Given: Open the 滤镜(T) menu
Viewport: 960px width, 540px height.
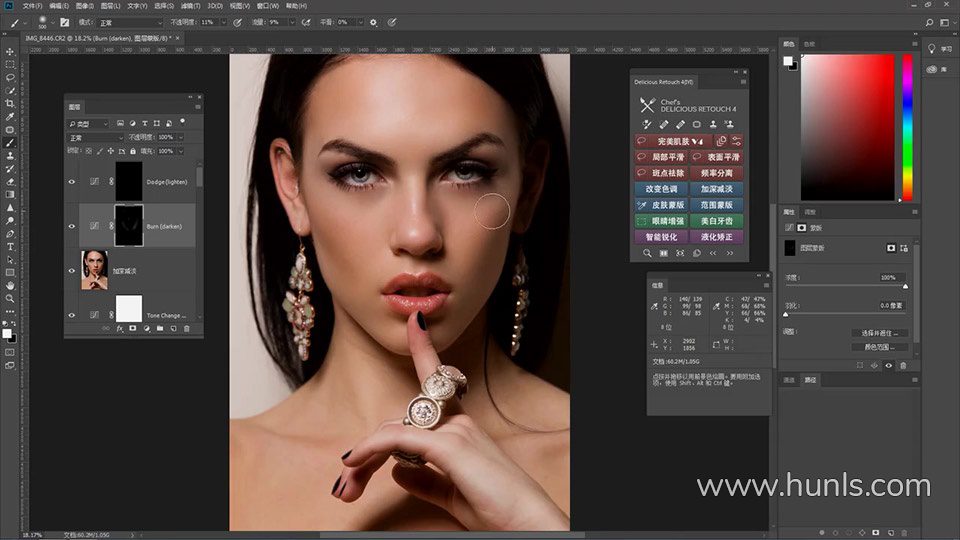Looking at the screenshot, I should (x=190, y=6).
